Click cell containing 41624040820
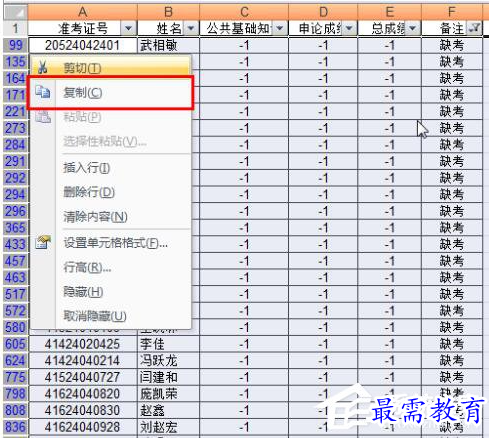 point(82,394)
